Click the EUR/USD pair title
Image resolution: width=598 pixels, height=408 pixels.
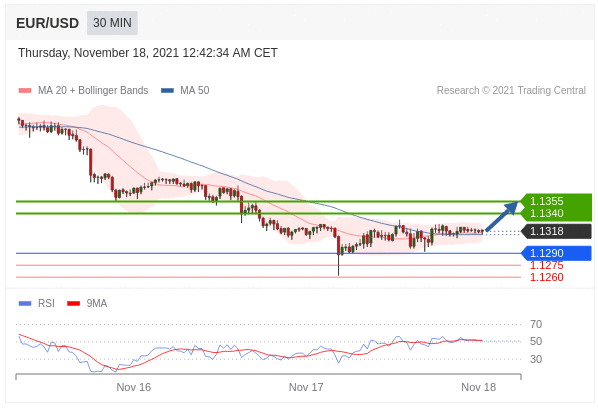point(47,23)
